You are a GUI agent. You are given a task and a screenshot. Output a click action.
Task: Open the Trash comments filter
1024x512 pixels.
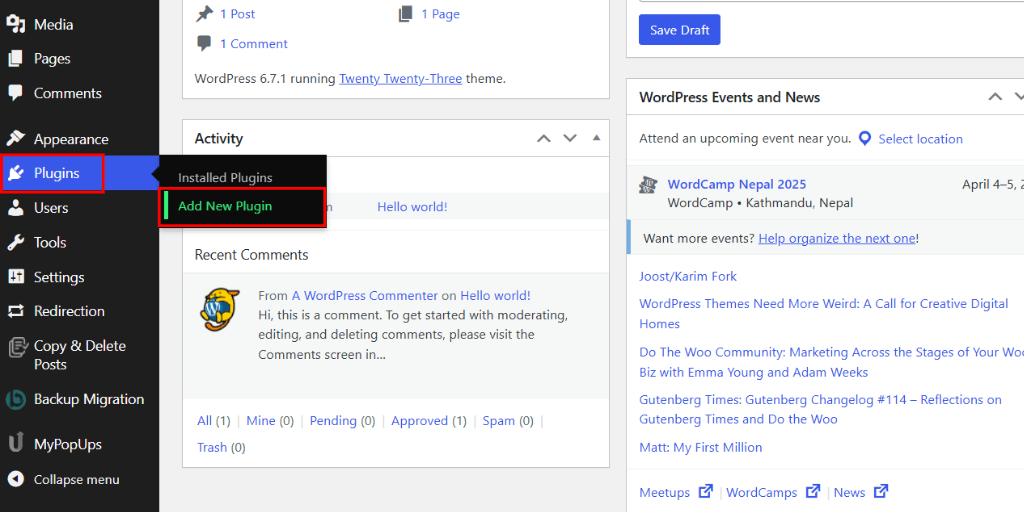(x=212, y=447)
